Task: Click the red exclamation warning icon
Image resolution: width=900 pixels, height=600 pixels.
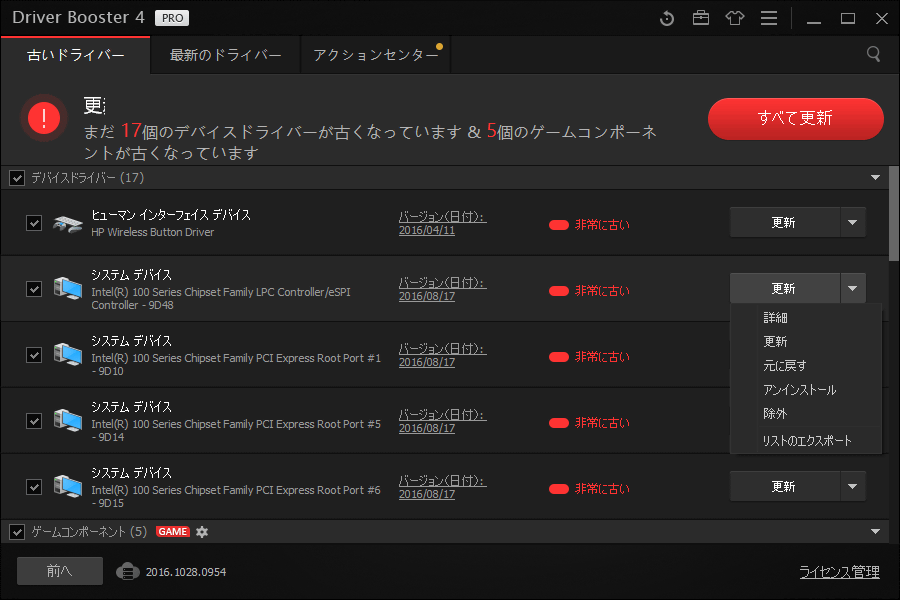Action: (x=44, y=118)
